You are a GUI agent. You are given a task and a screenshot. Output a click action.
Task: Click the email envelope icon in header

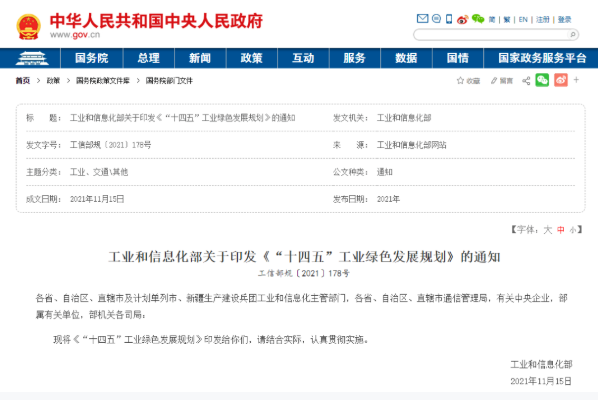point(422,18)
